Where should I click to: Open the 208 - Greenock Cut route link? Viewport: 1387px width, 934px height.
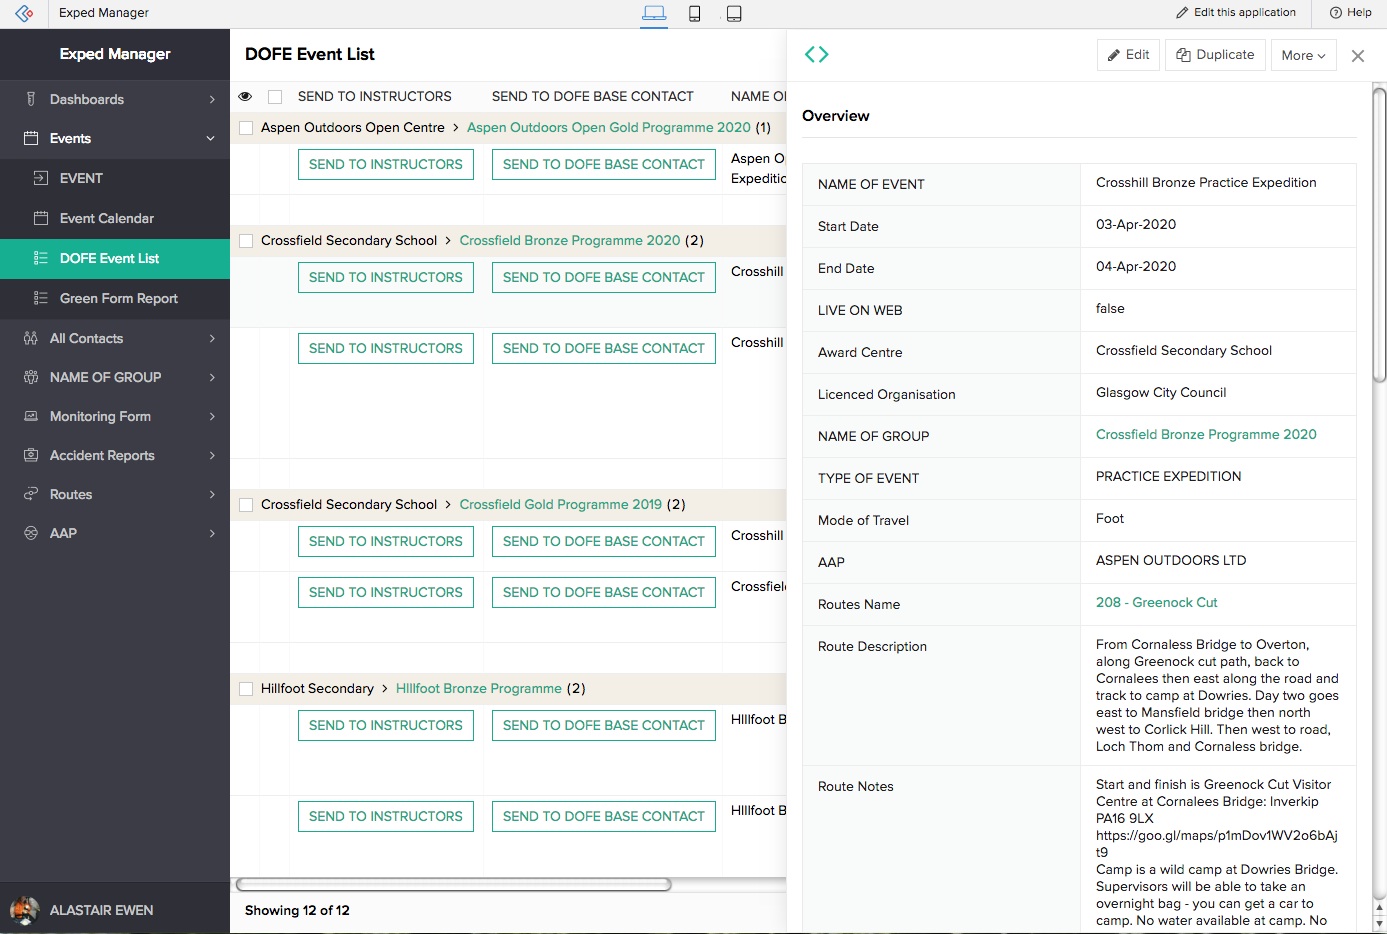pos(1156,603)
